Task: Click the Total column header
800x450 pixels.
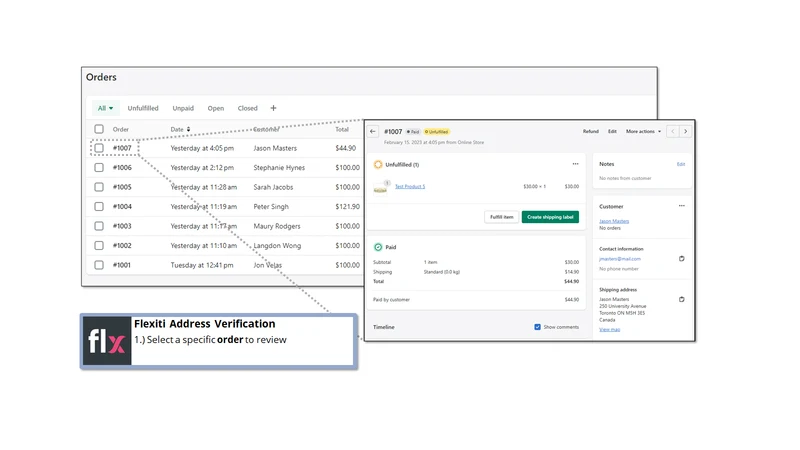Action: tap(342, 129)
